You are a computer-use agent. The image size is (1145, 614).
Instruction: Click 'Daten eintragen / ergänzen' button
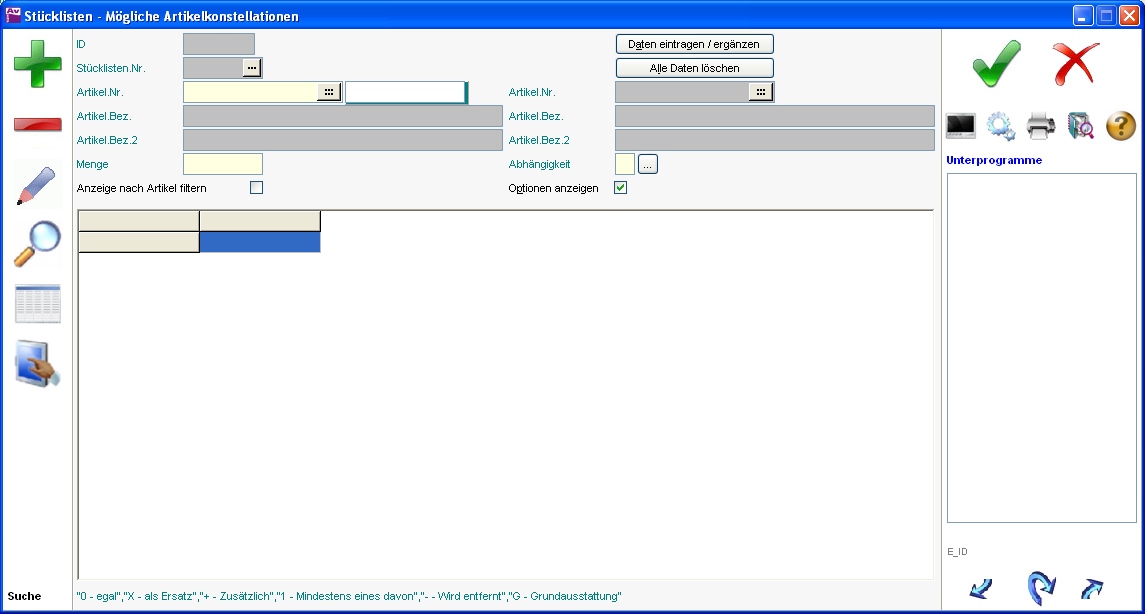pos(694,44)
